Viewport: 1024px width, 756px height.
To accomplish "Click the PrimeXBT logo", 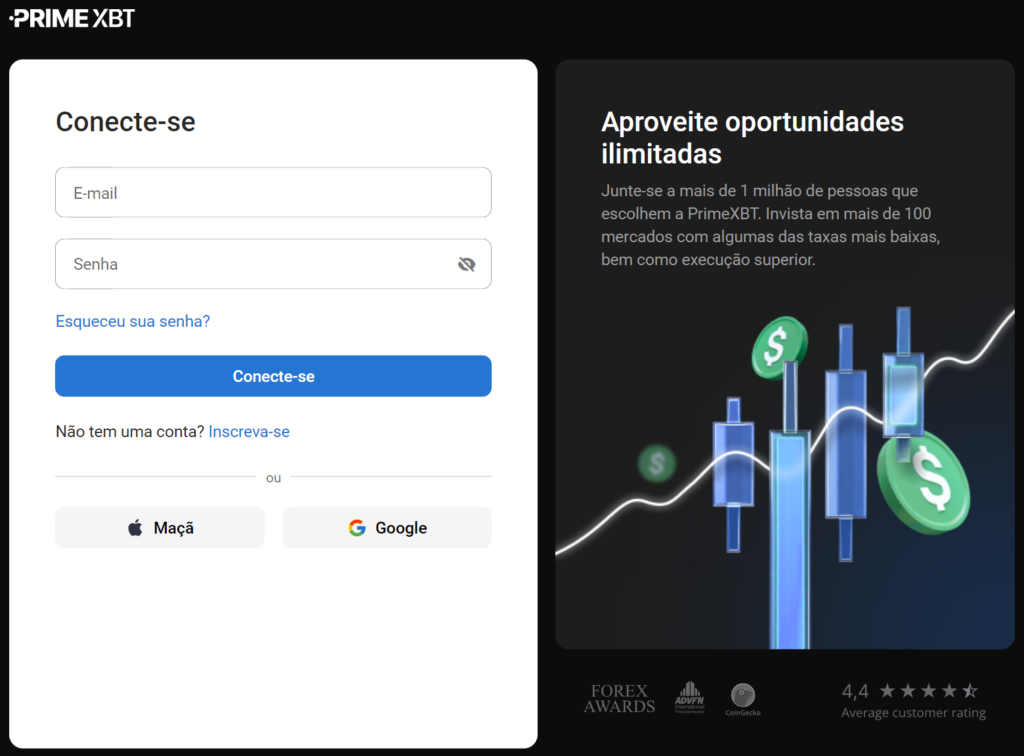I will (70, 17).
